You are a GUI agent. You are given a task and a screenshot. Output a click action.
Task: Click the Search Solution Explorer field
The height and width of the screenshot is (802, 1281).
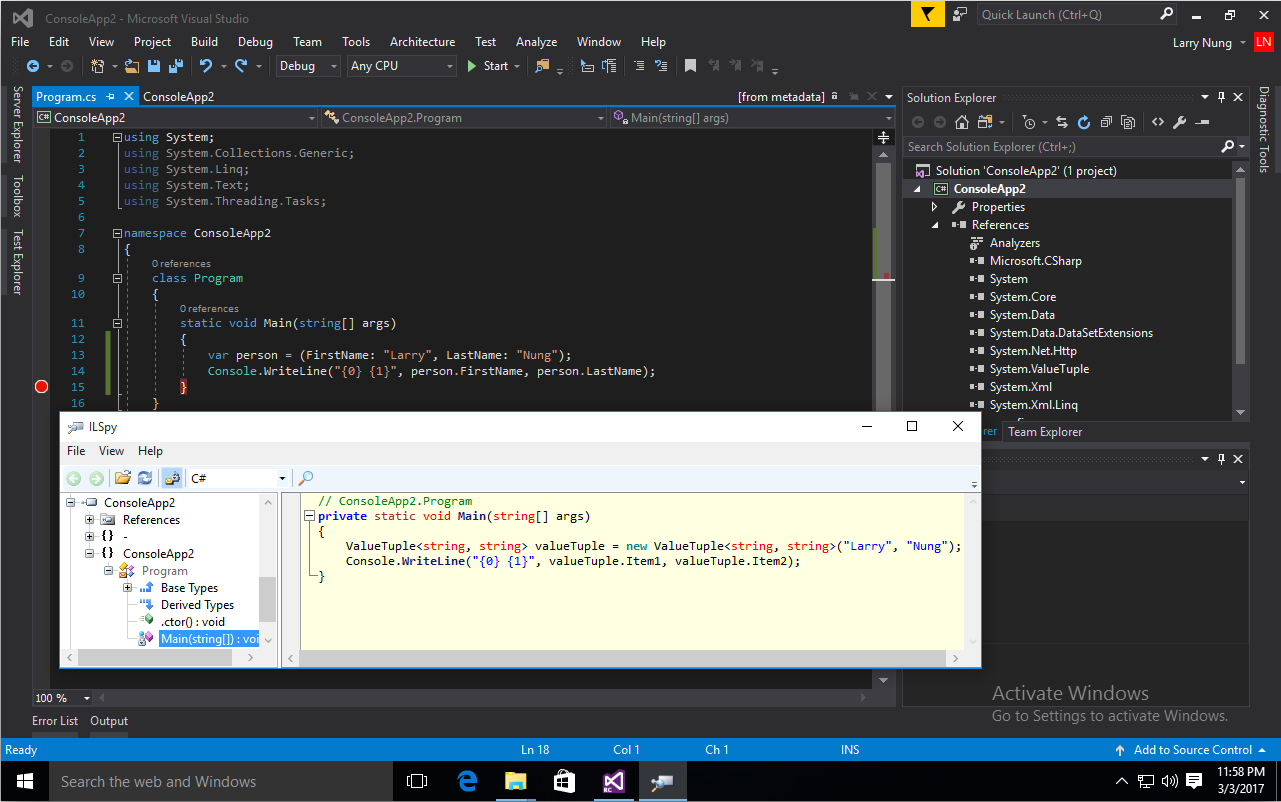[x=1075, y=147]
